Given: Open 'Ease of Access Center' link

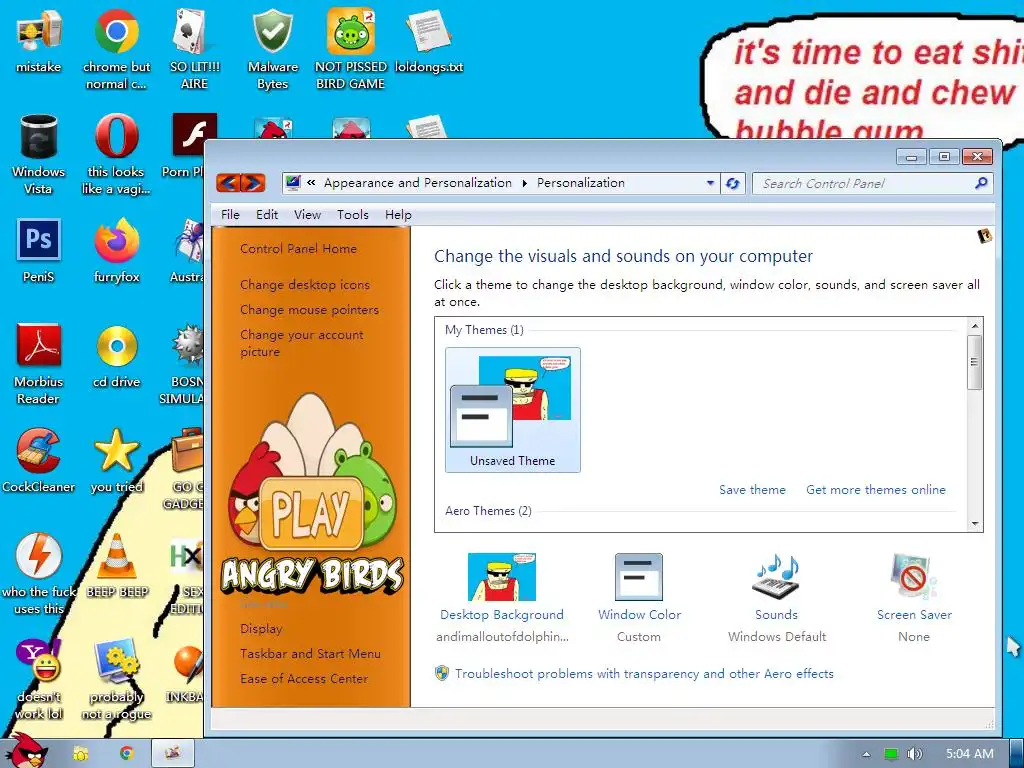Looking at the screenshot, I should pos(304,679).
